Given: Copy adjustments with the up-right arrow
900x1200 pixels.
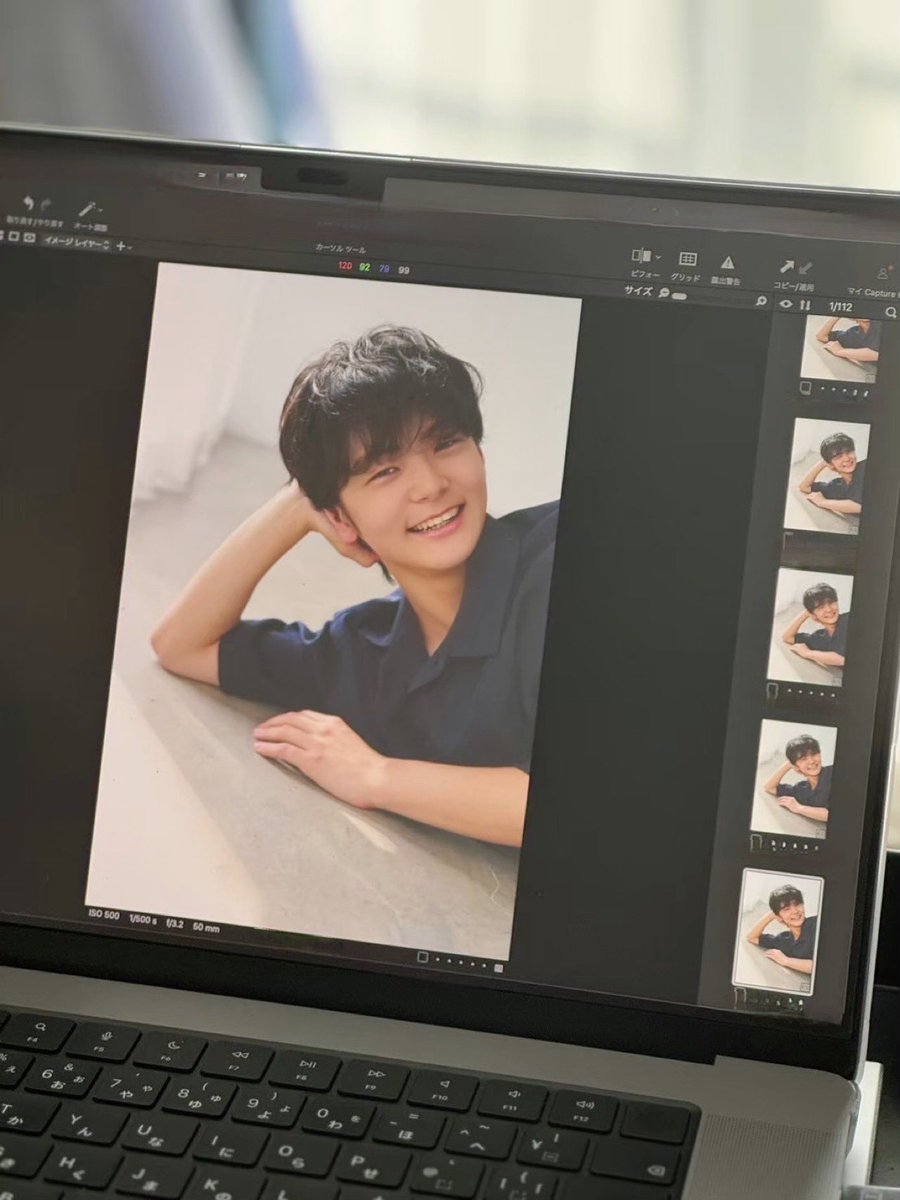Looking at the screenshot, I should coord(788,267).
